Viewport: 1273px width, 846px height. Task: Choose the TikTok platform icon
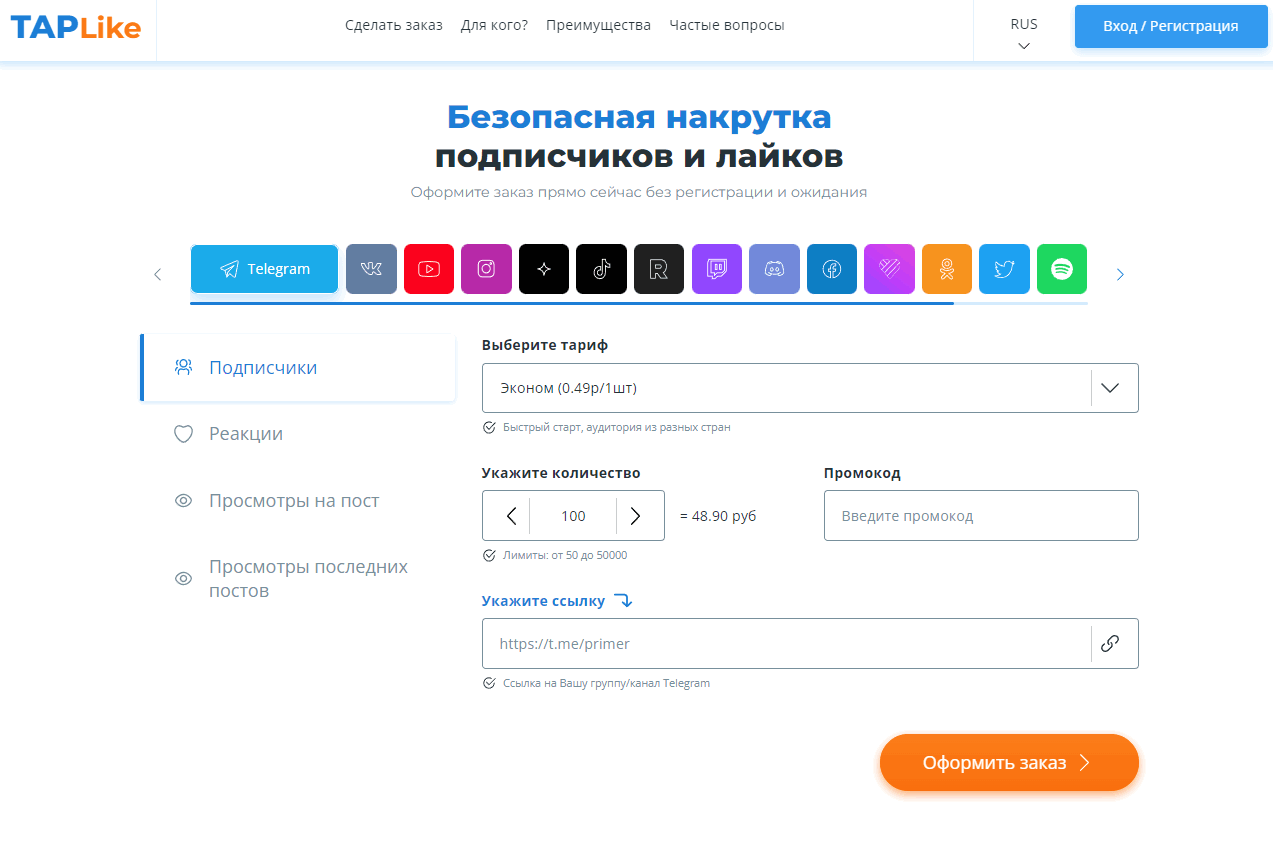(x=601, y=269)
